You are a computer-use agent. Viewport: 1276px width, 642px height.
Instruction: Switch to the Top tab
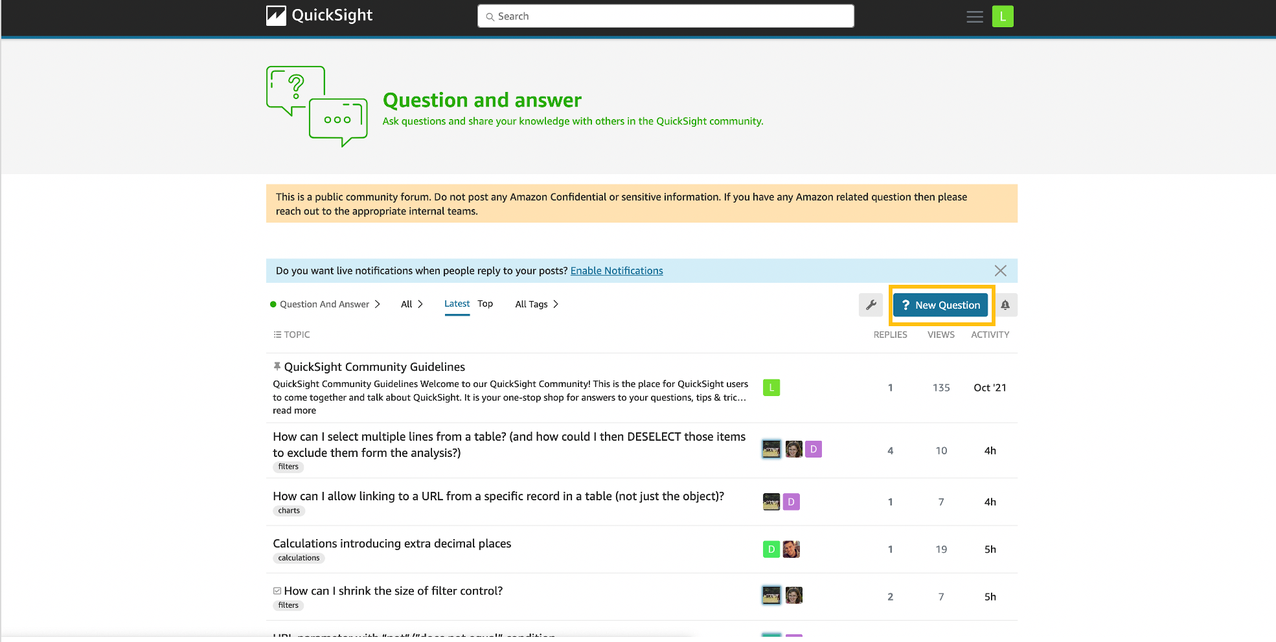(485, 304)
